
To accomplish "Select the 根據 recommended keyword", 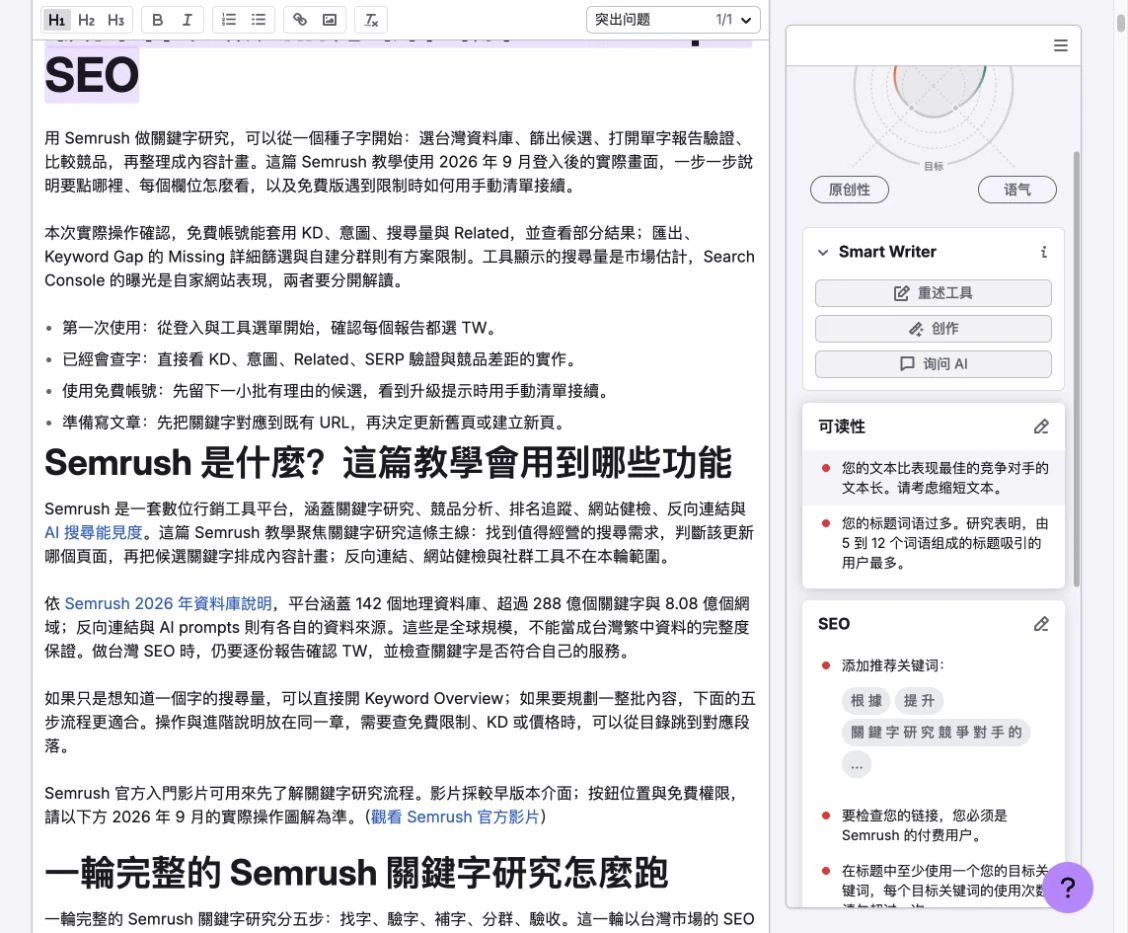I will point(866,701).
